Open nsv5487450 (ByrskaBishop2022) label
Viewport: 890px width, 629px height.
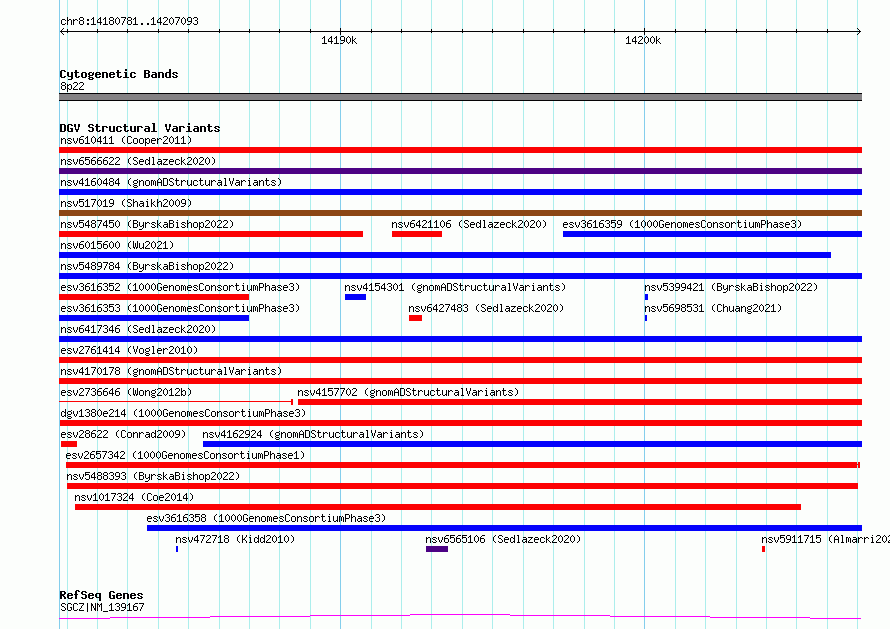(x=147, y=224)
